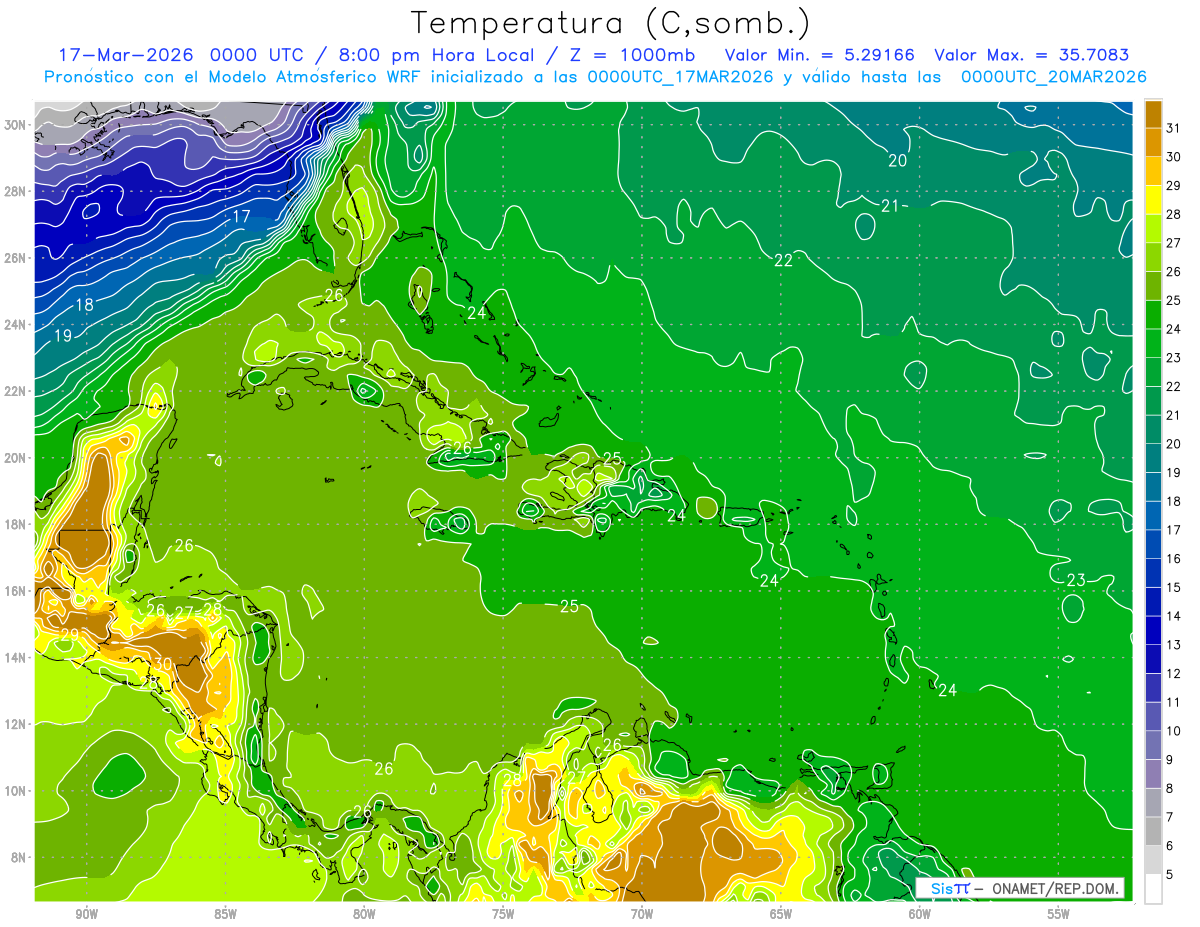Click the '80W' longitude axis label
The height and width of the screenshot is (927, 1200).
coord(364,914)
